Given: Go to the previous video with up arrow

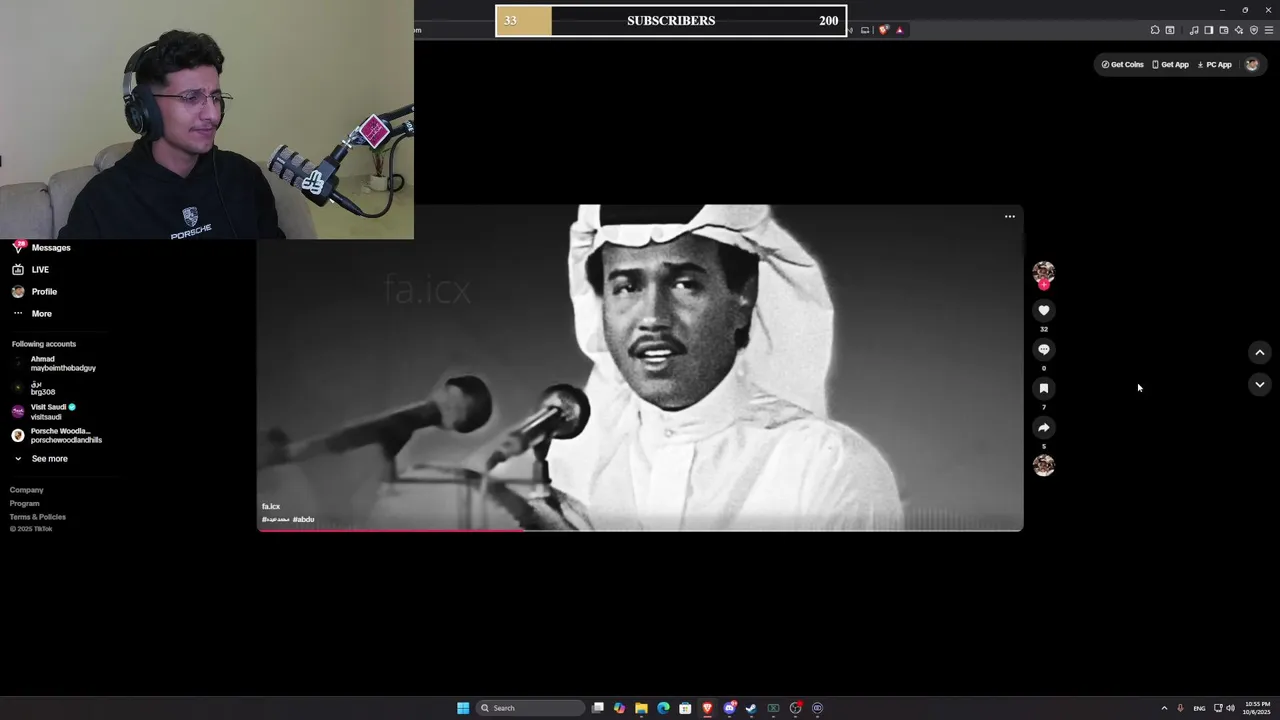Looking at the screenshot, I should tap(1259, 352).
